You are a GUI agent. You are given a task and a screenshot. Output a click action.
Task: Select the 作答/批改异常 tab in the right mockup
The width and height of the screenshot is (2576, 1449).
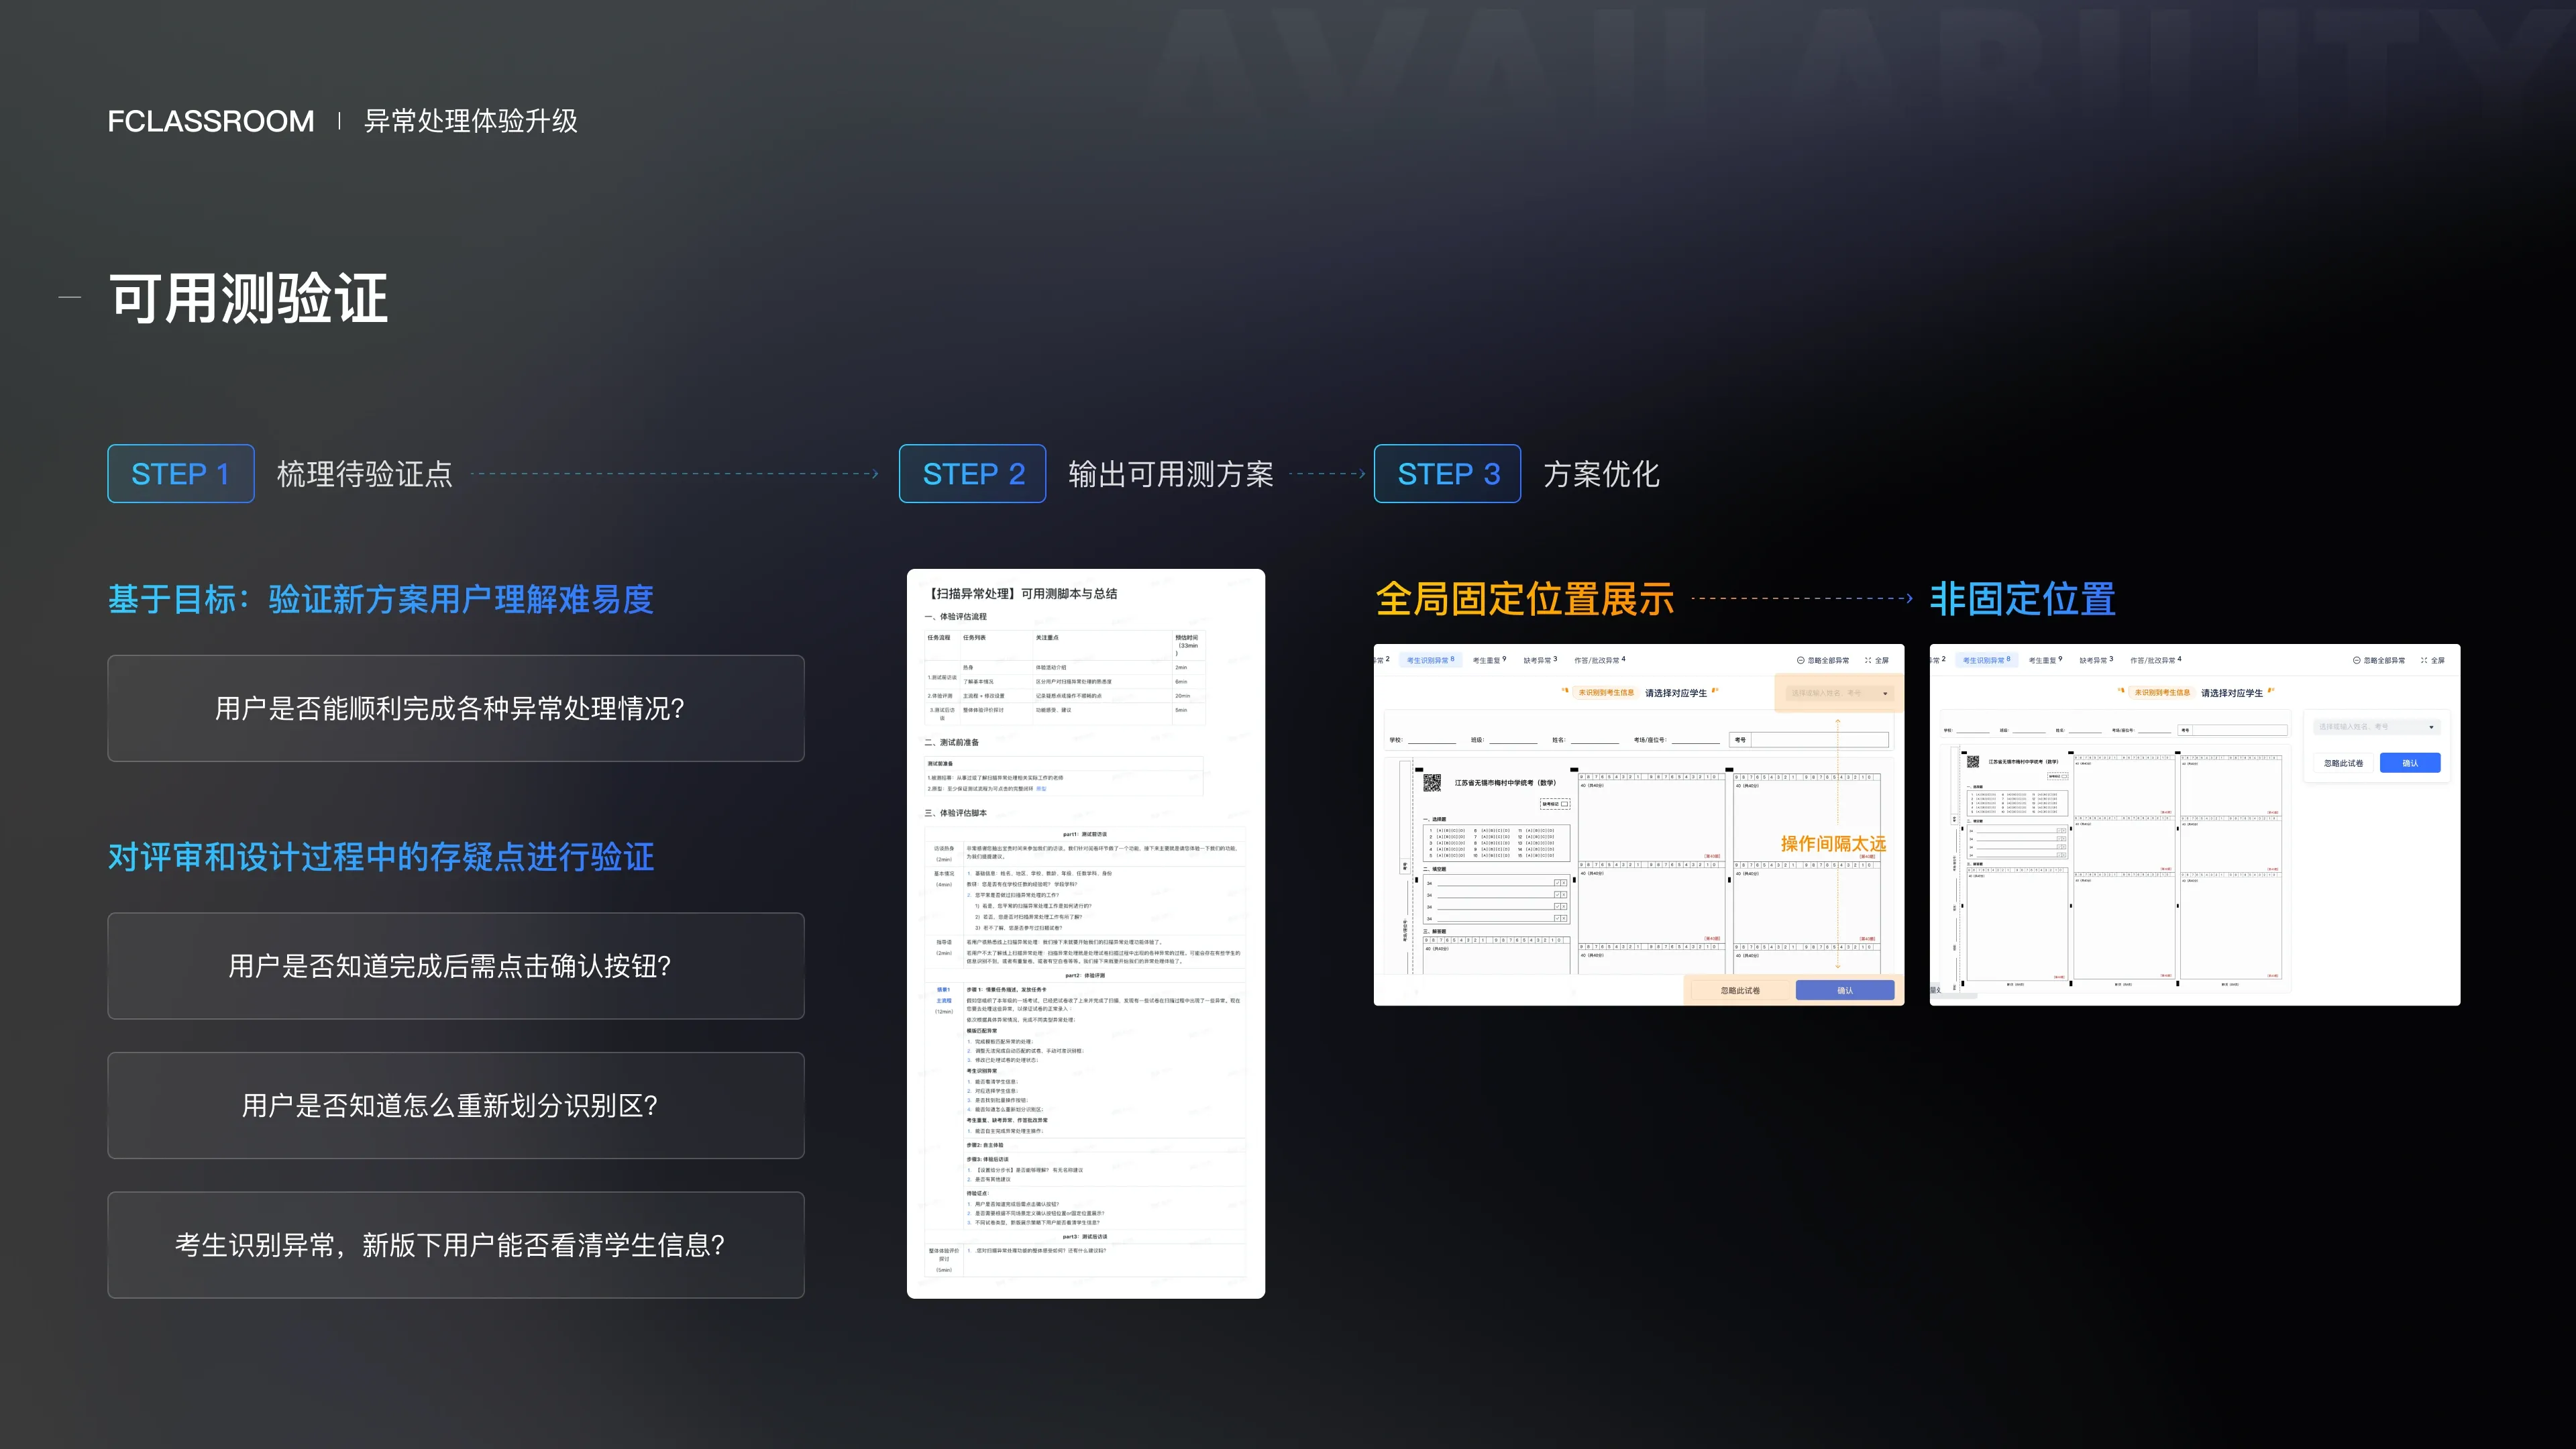tap(2156, 660)
